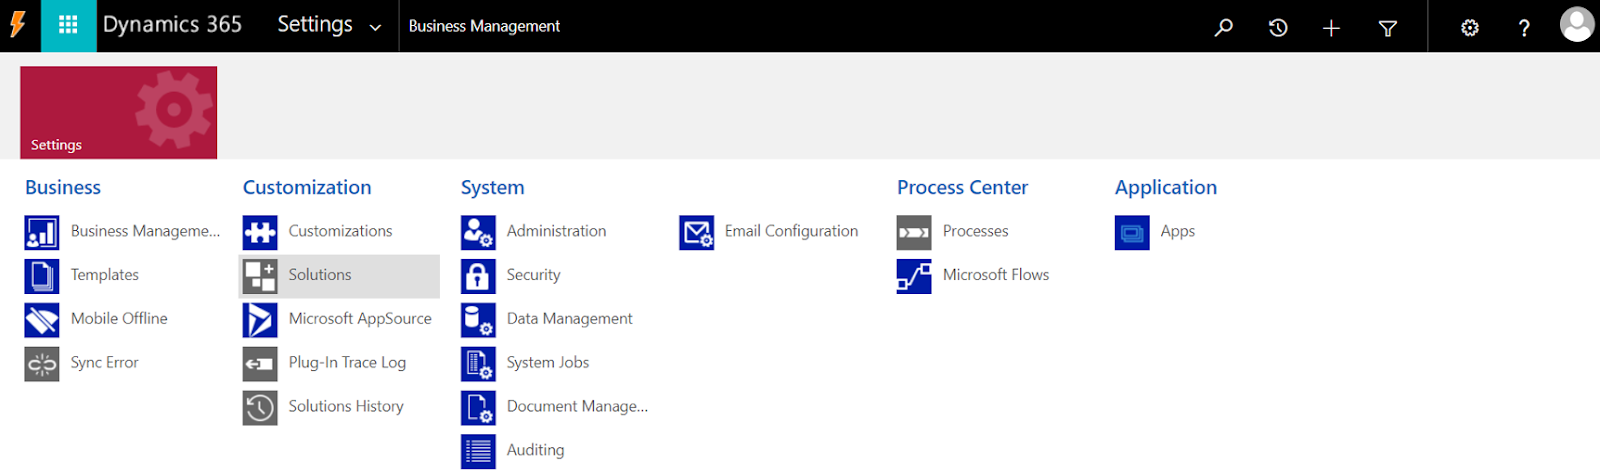Open the Sync Error link
This screenshot has width=1600, height=474.
[x=105, y=362]
